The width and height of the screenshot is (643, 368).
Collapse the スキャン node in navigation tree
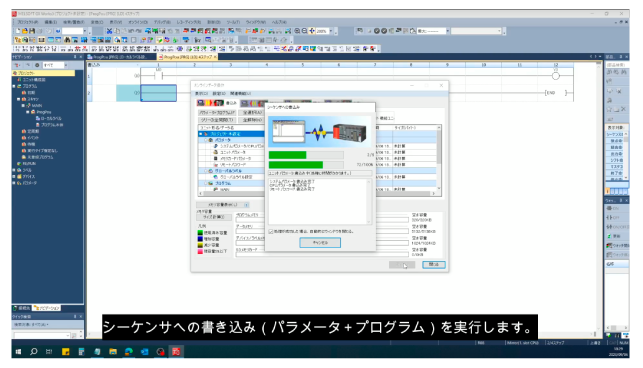(x=18, y=99)
